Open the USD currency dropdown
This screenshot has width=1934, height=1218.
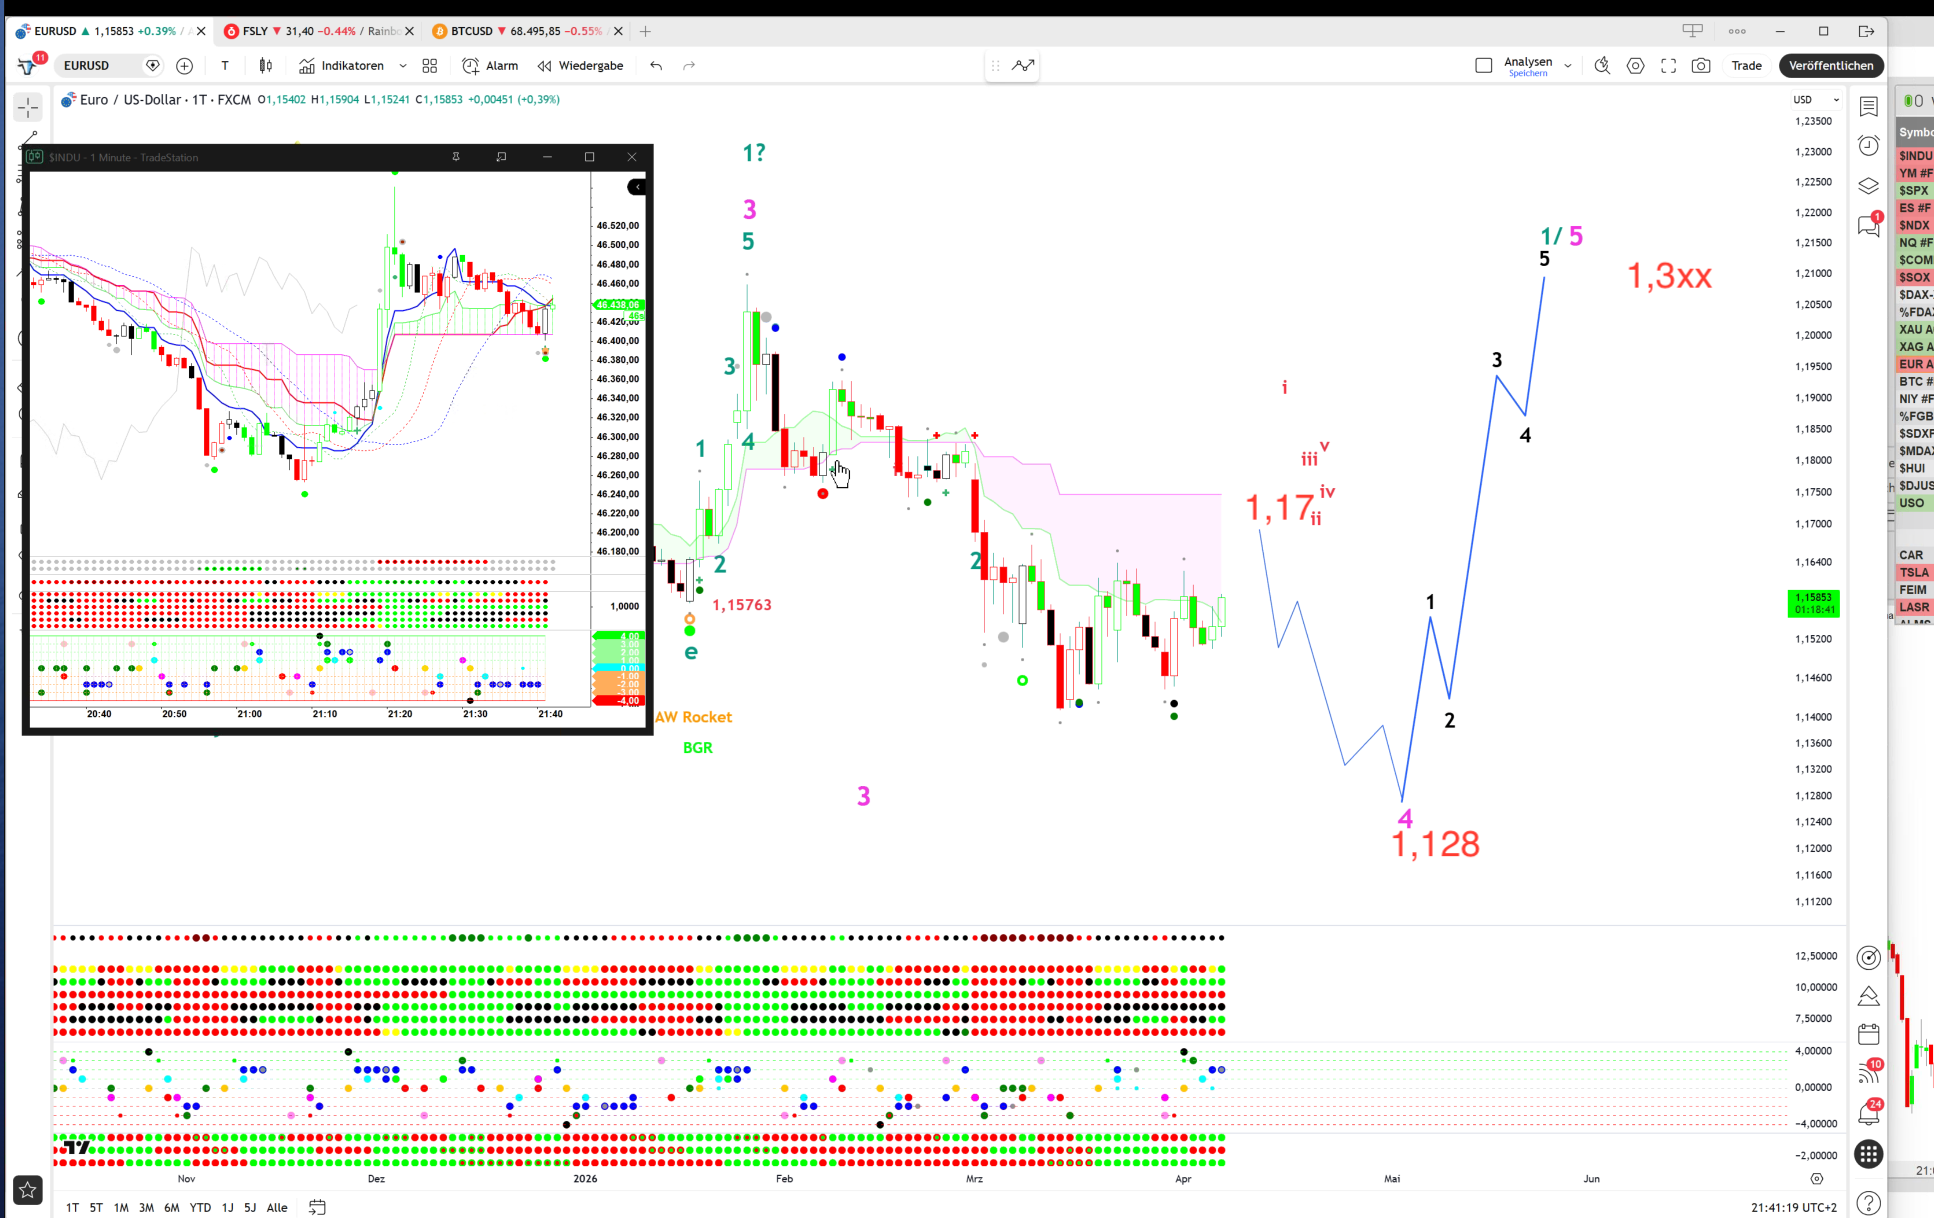(x=1815, y=100)
